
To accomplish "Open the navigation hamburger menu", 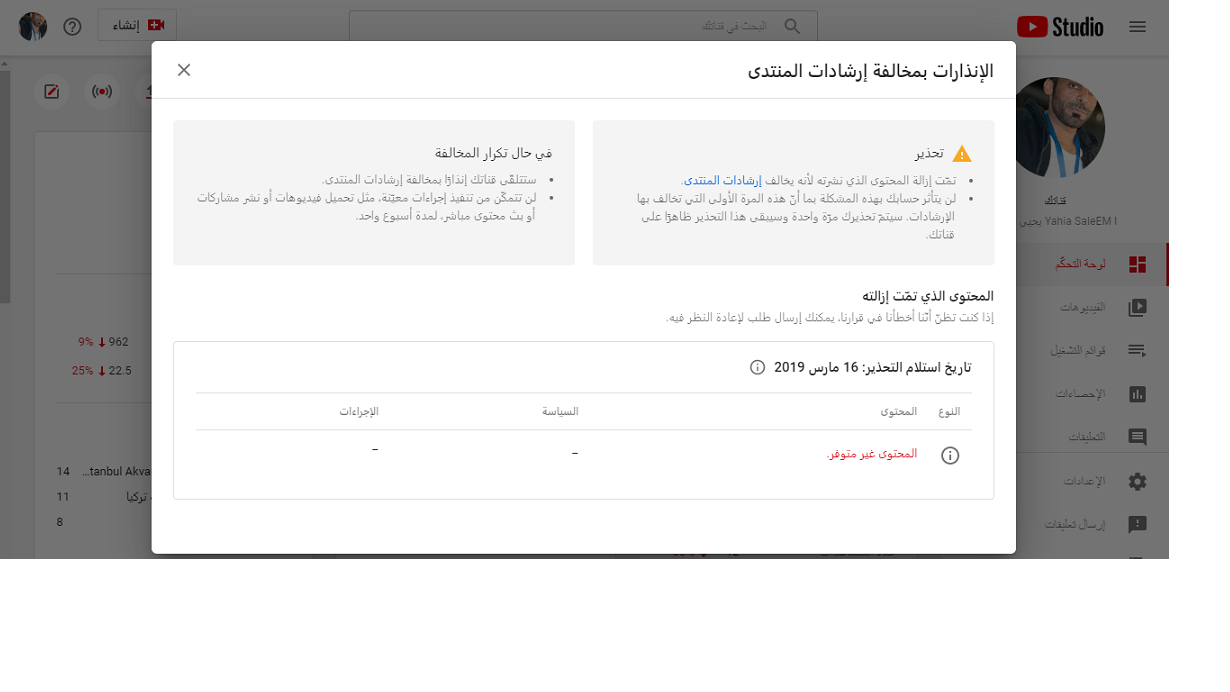I will pyautogui.click(x=1137, y=27).
